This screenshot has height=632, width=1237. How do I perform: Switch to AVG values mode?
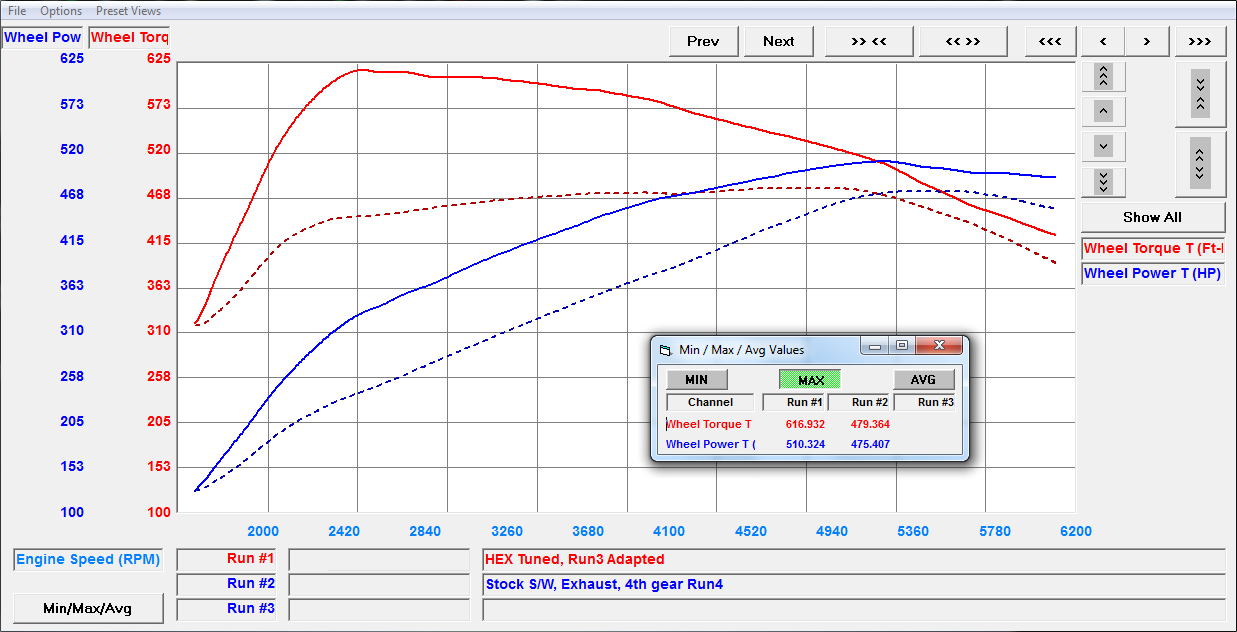pyautogui.click(x=923, y=380)
